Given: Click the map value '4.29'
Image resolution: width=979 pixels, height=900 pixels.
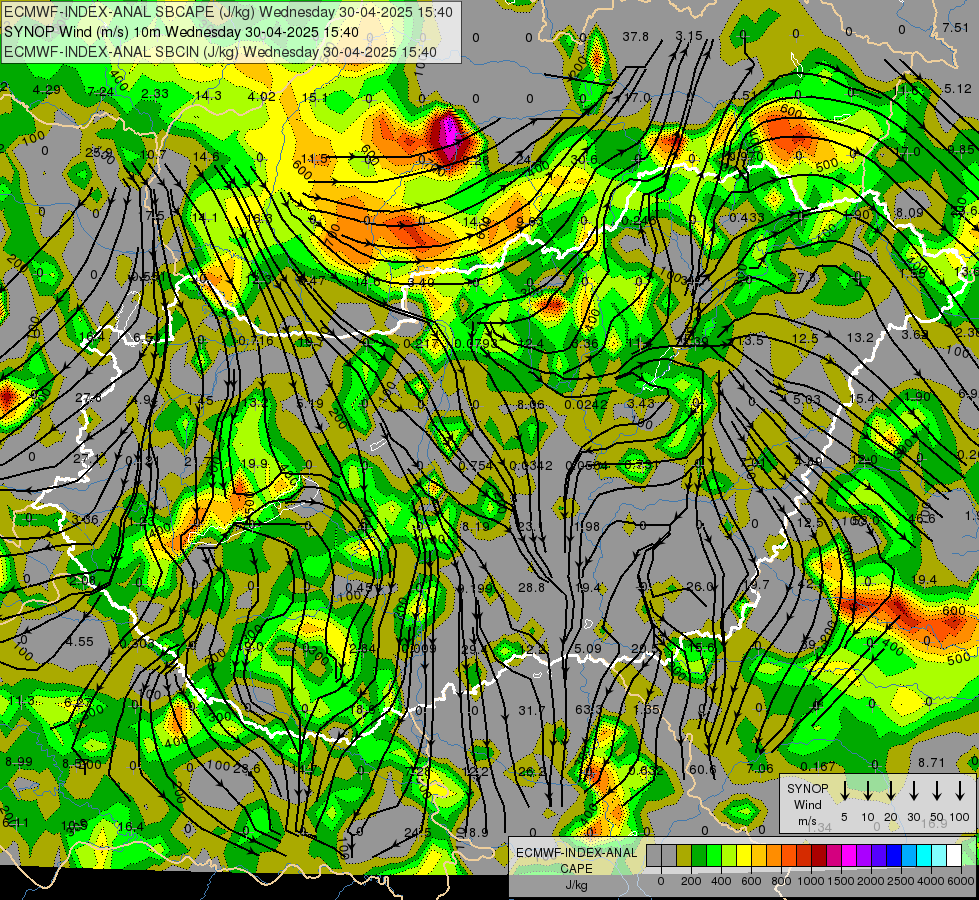Looking at the screenshot, I should click(x=47, y=89).
